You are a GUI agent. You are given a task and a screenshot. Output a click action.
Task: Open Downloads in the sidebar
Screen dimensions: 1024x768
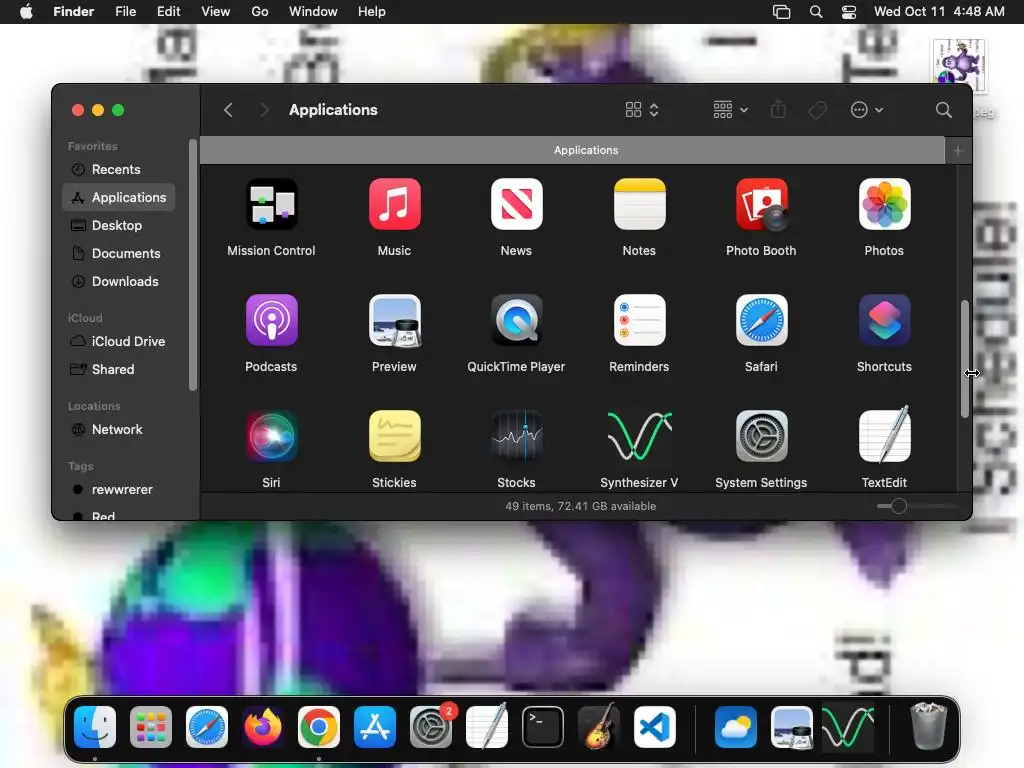tap(118, 281)
